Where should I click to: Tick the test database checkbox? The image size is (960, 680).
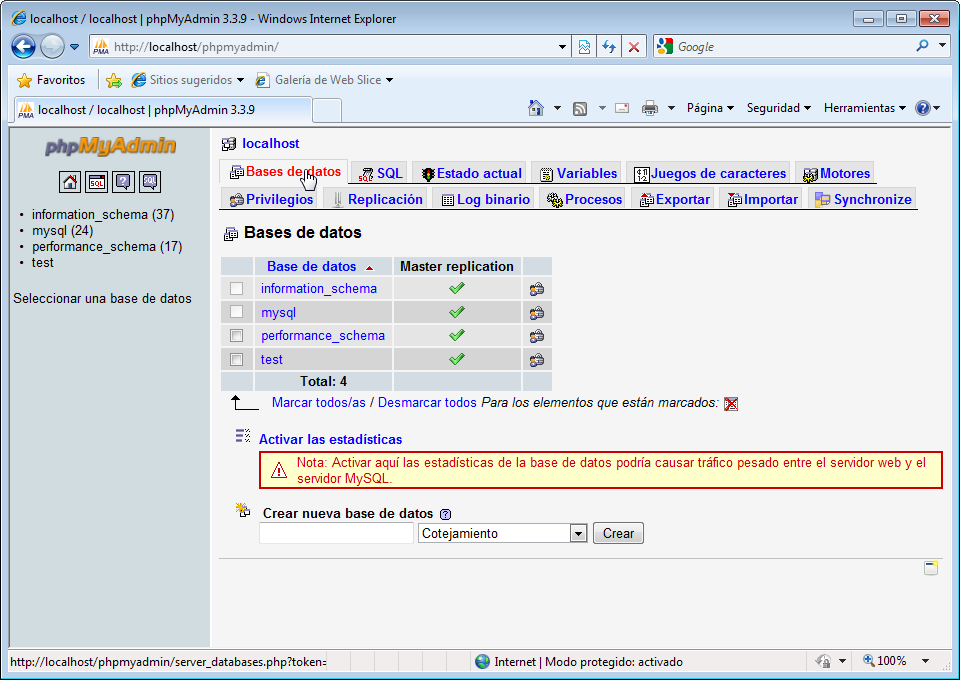(236, 359)
